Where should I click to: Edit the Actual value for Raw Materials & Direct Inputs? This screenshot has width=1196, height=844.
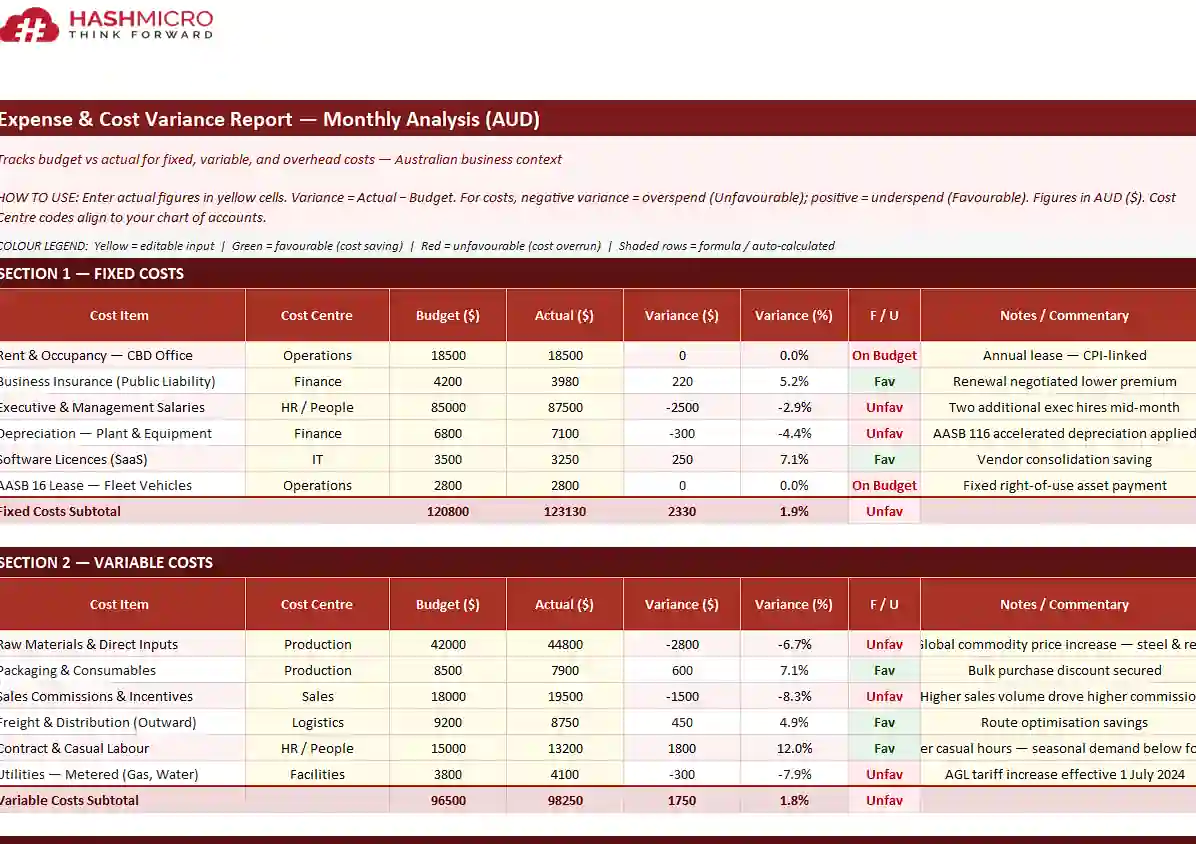pyautogui.click(x=564, y=644)
